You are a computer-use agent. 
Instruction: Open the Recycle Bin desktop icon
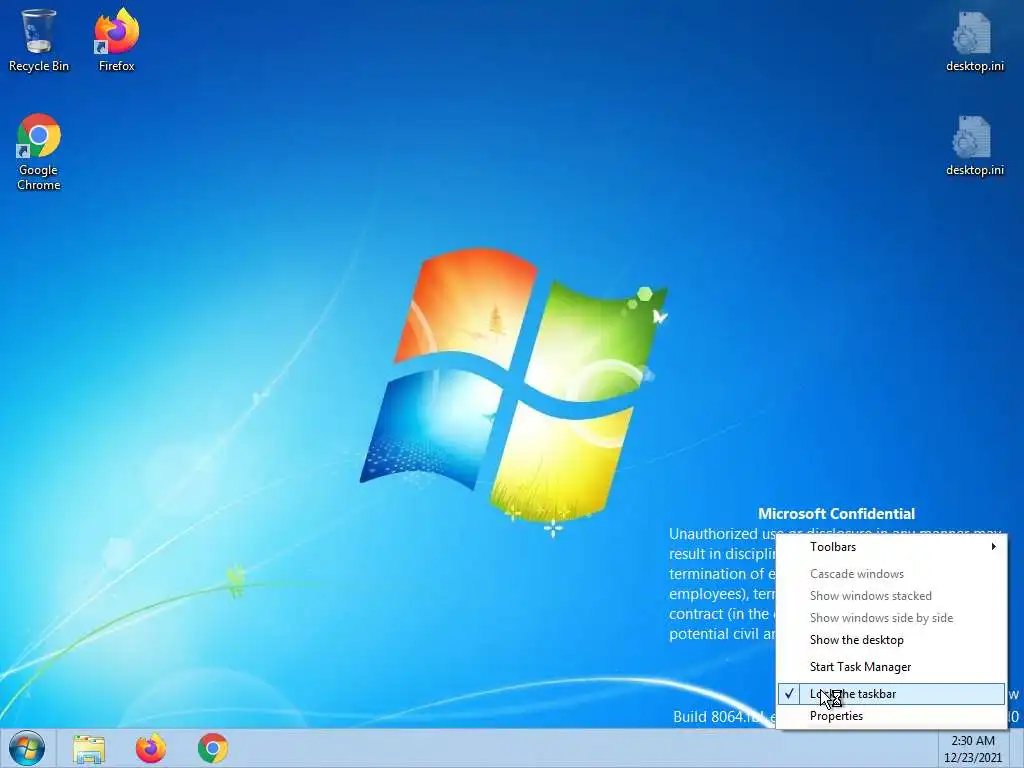[x=39, y=39]
